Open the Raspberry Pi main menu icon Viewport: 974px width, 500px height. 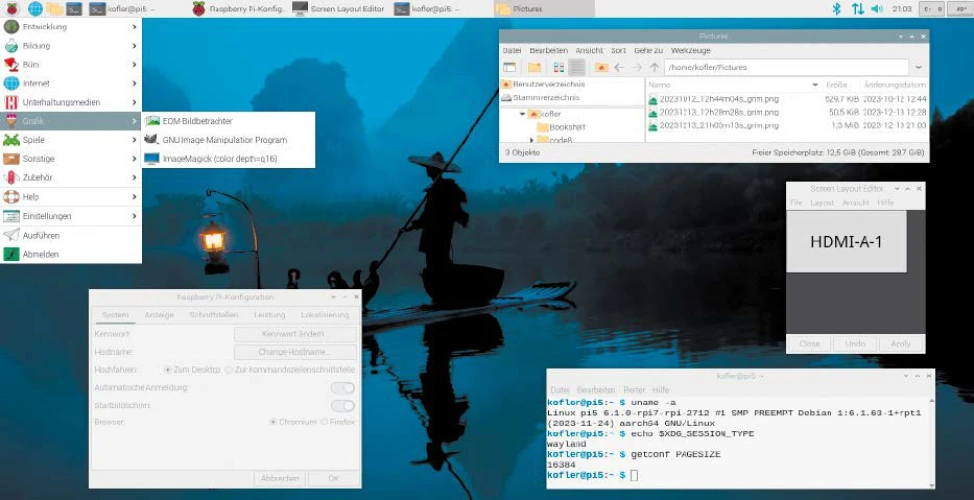12,9
